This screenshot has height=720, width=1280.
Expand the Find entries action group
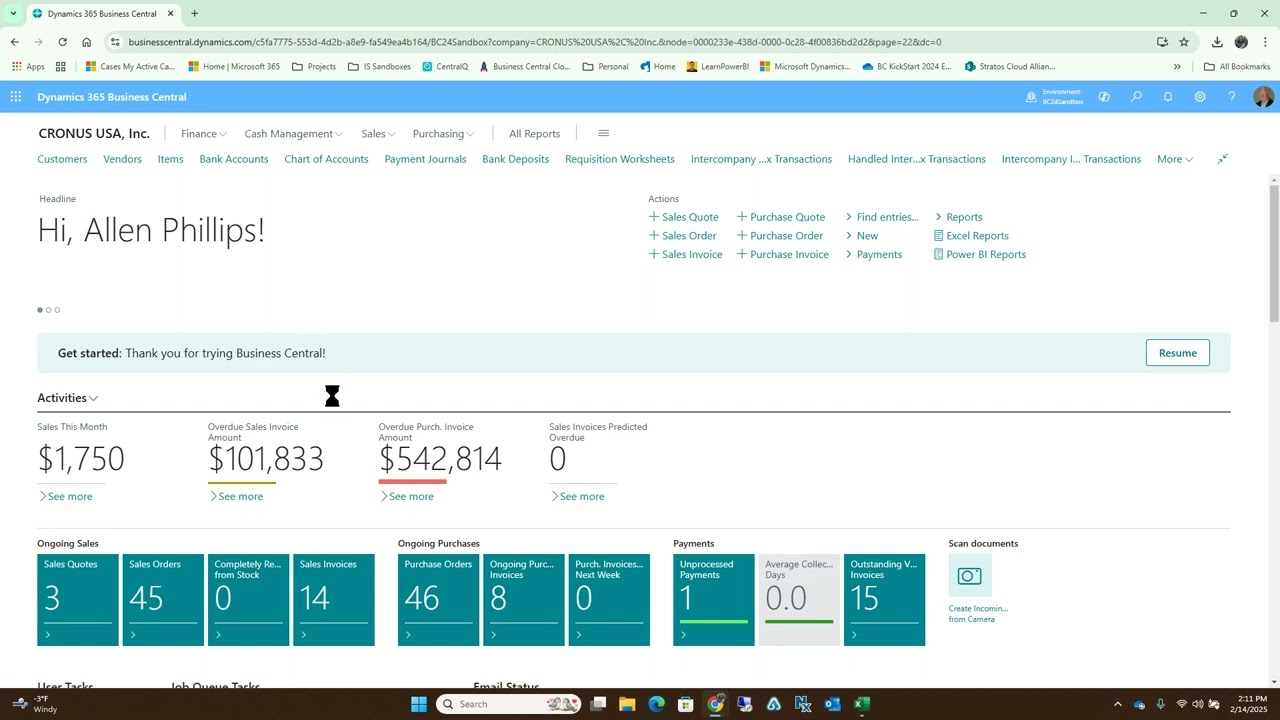point(882,217)
